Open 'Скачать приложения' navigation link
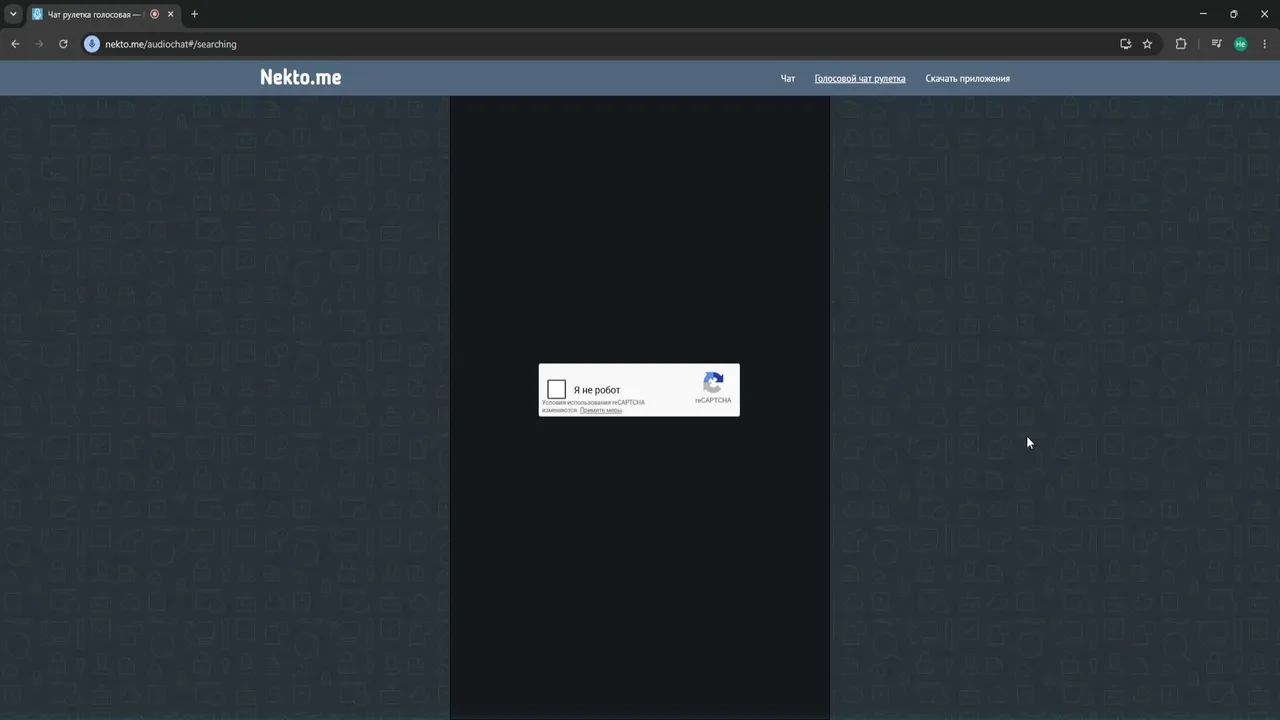 (x=967, y=78)
